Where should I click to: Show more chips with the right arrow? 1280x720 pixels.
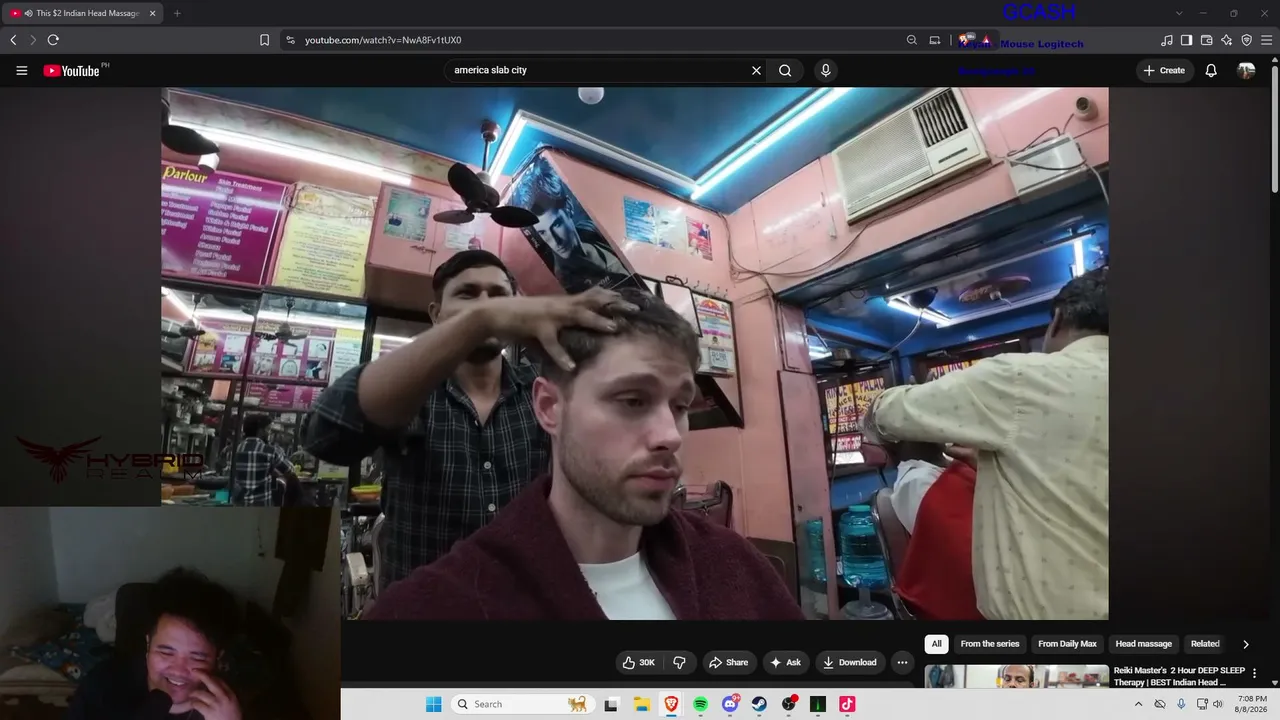1245,644
